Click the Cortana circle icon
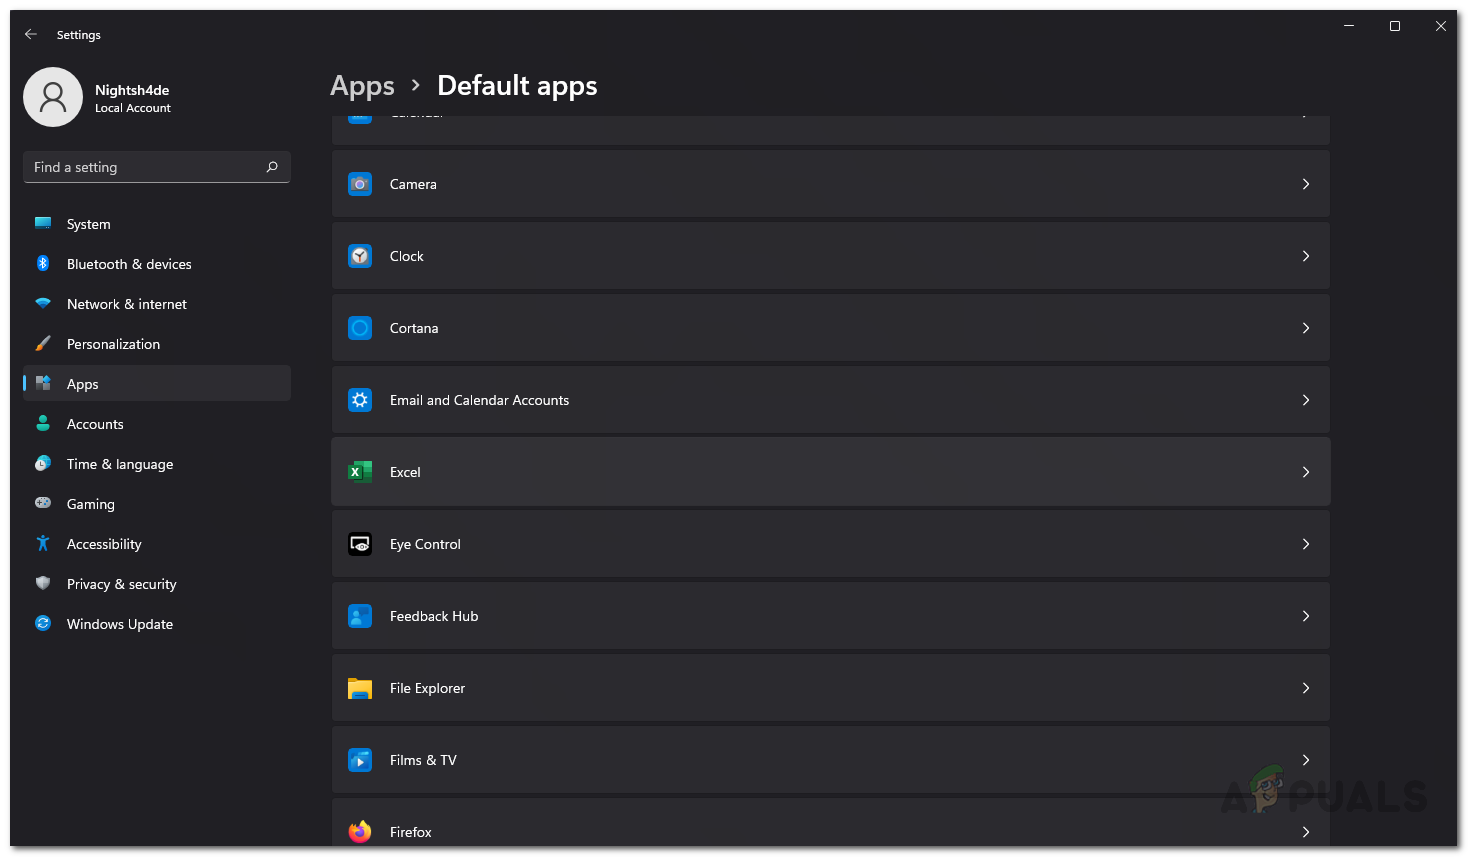 pos(360,328)
